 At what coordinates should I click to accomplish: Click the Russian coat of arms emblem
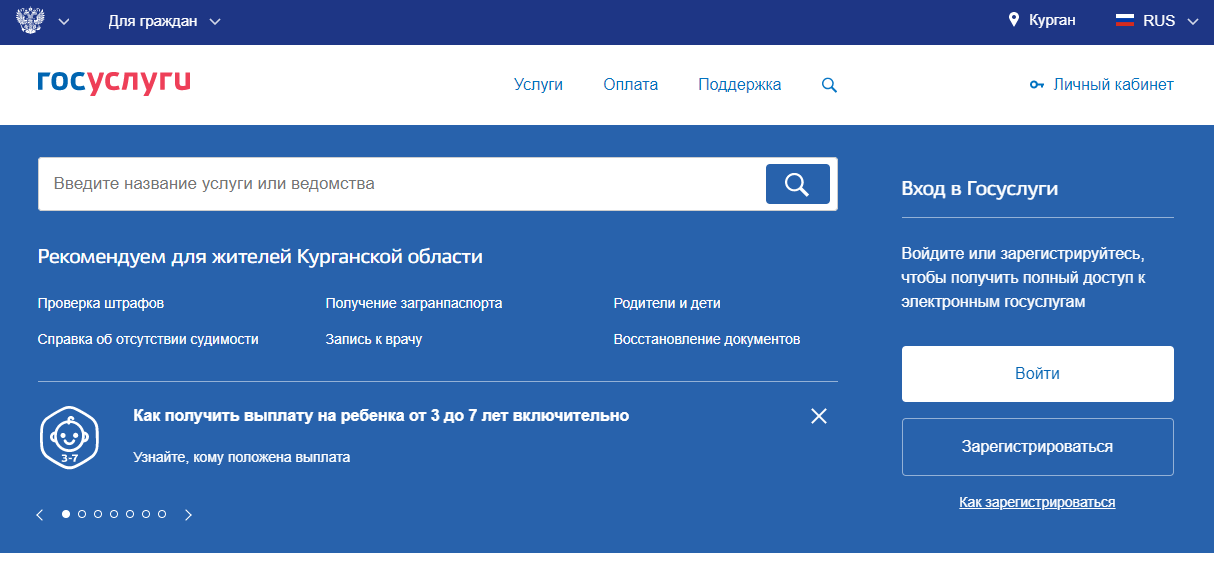tap(31, 20)
